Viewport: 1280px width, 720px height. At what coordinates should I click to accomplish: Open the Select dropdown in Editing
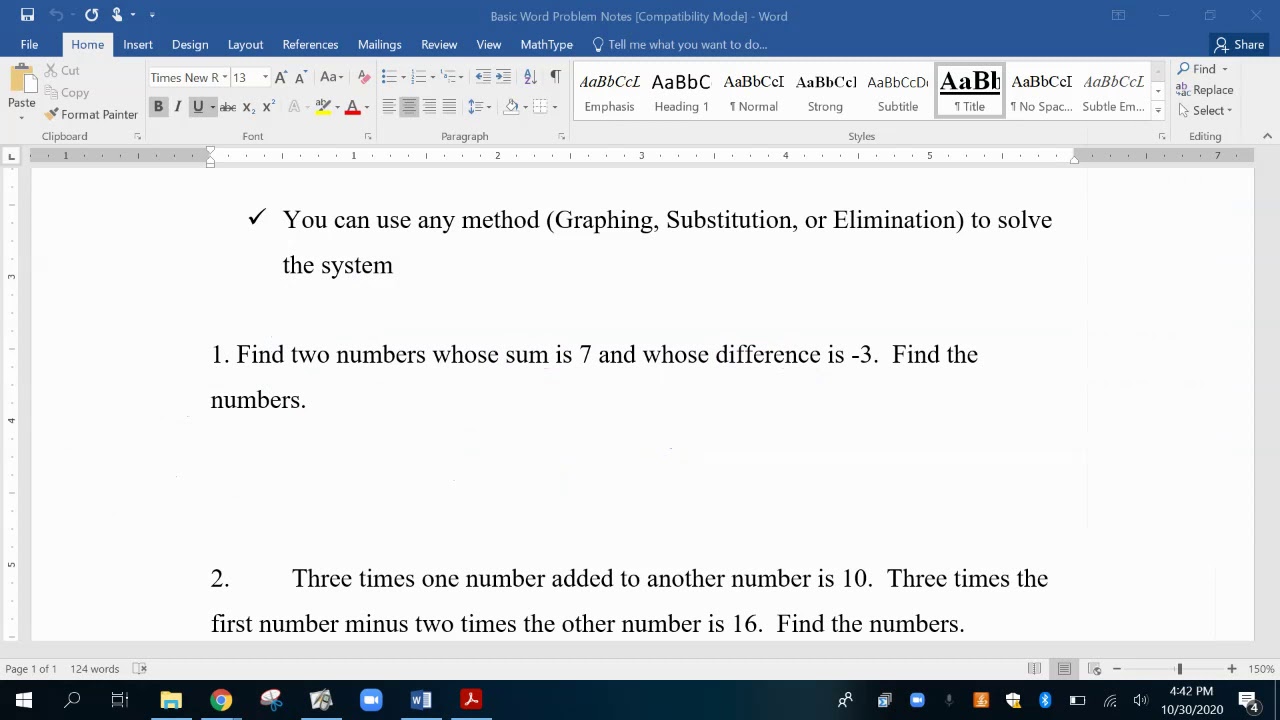tap(1205, 111)
